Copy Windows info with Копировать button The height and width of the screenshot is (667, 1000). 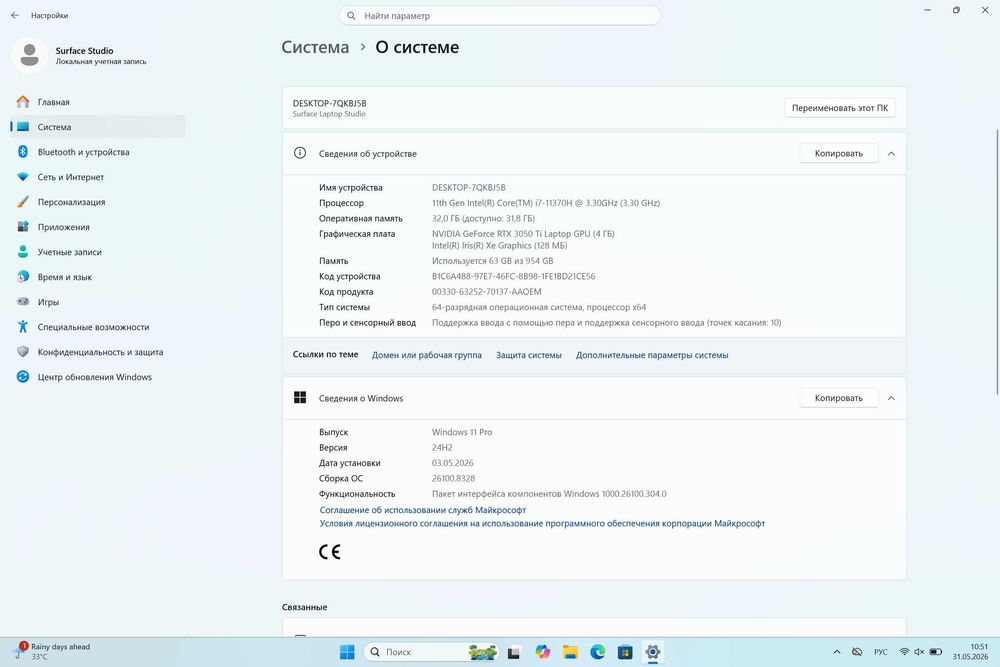[839, 398]
